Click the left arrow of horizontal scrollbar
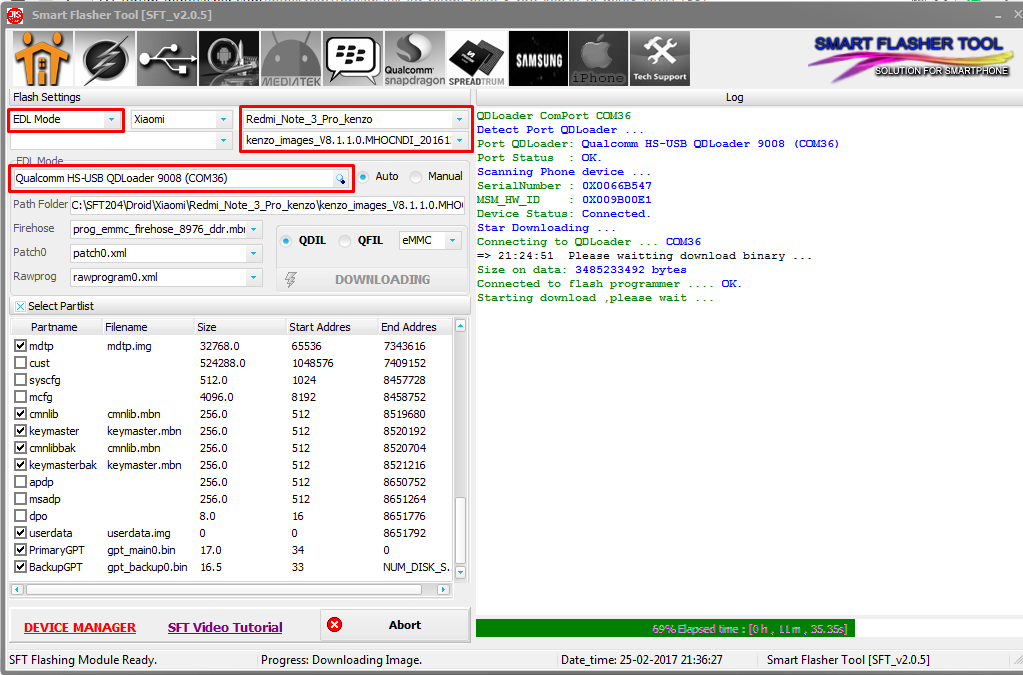The image size is (1023, 675). click(18, 589)
